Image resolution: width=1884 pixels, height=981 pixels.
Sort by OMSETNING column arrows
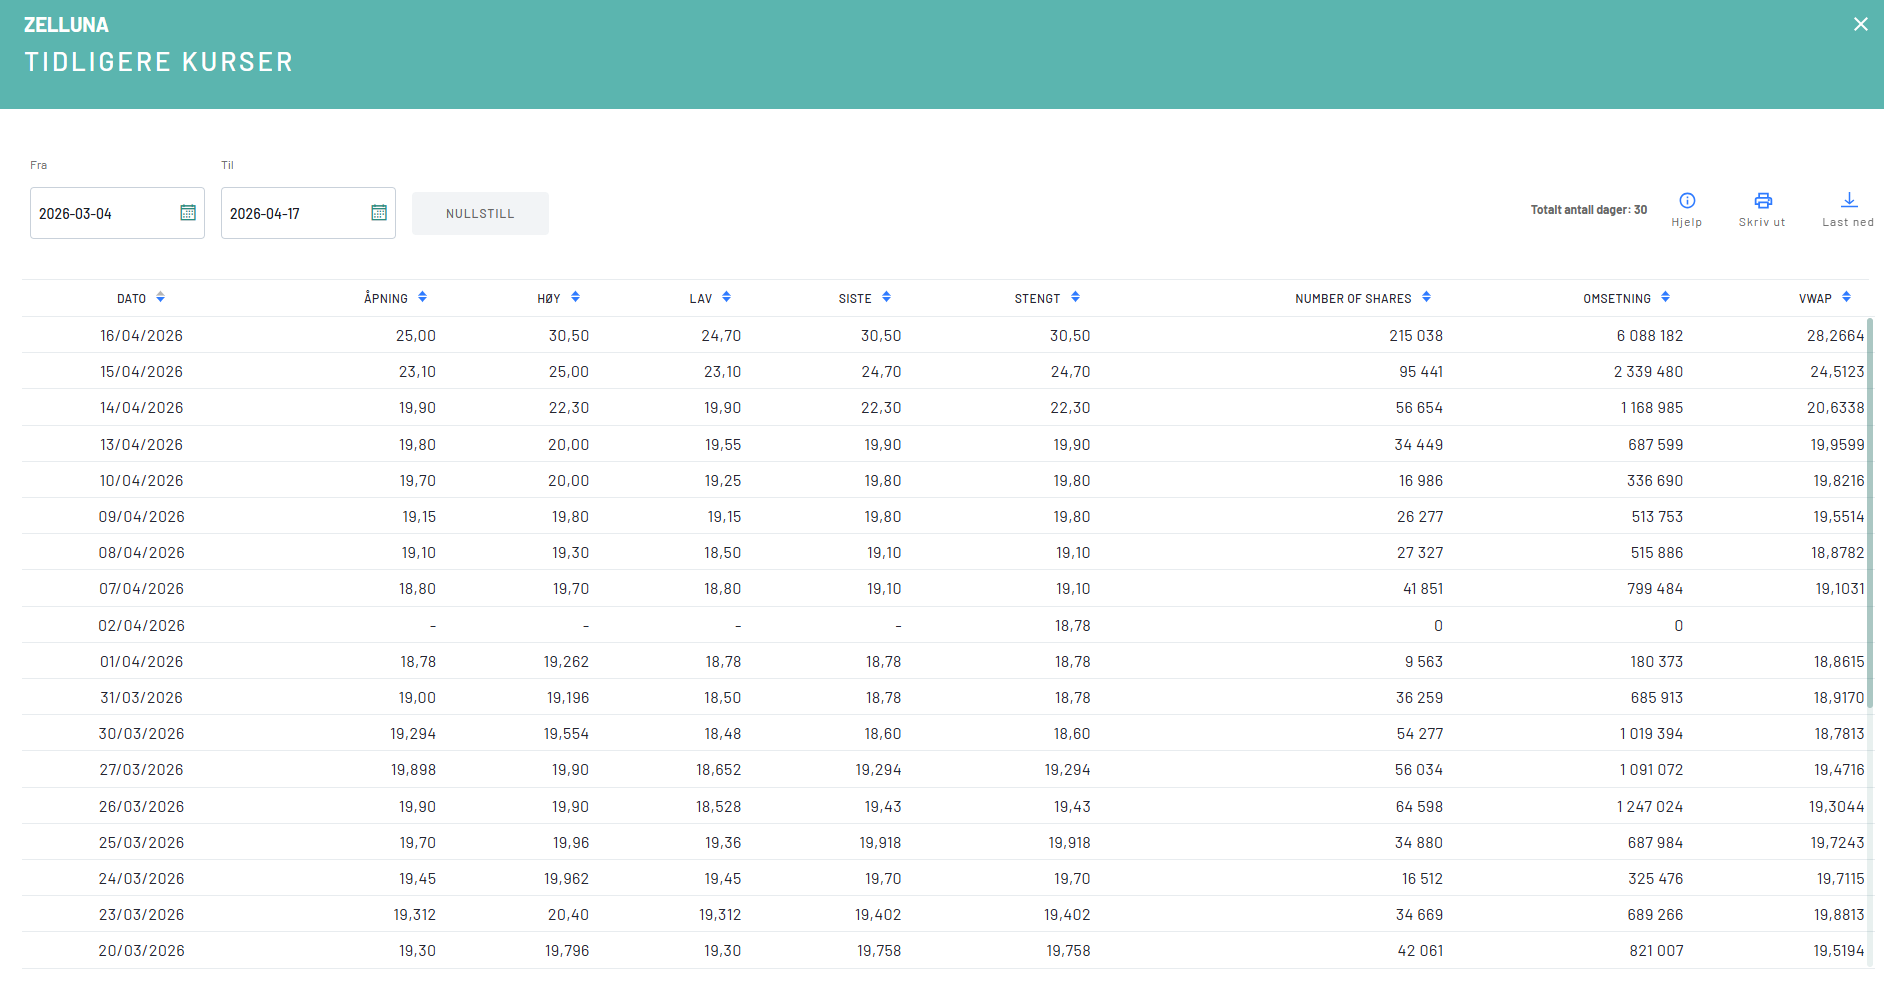tap(1666, 298)
